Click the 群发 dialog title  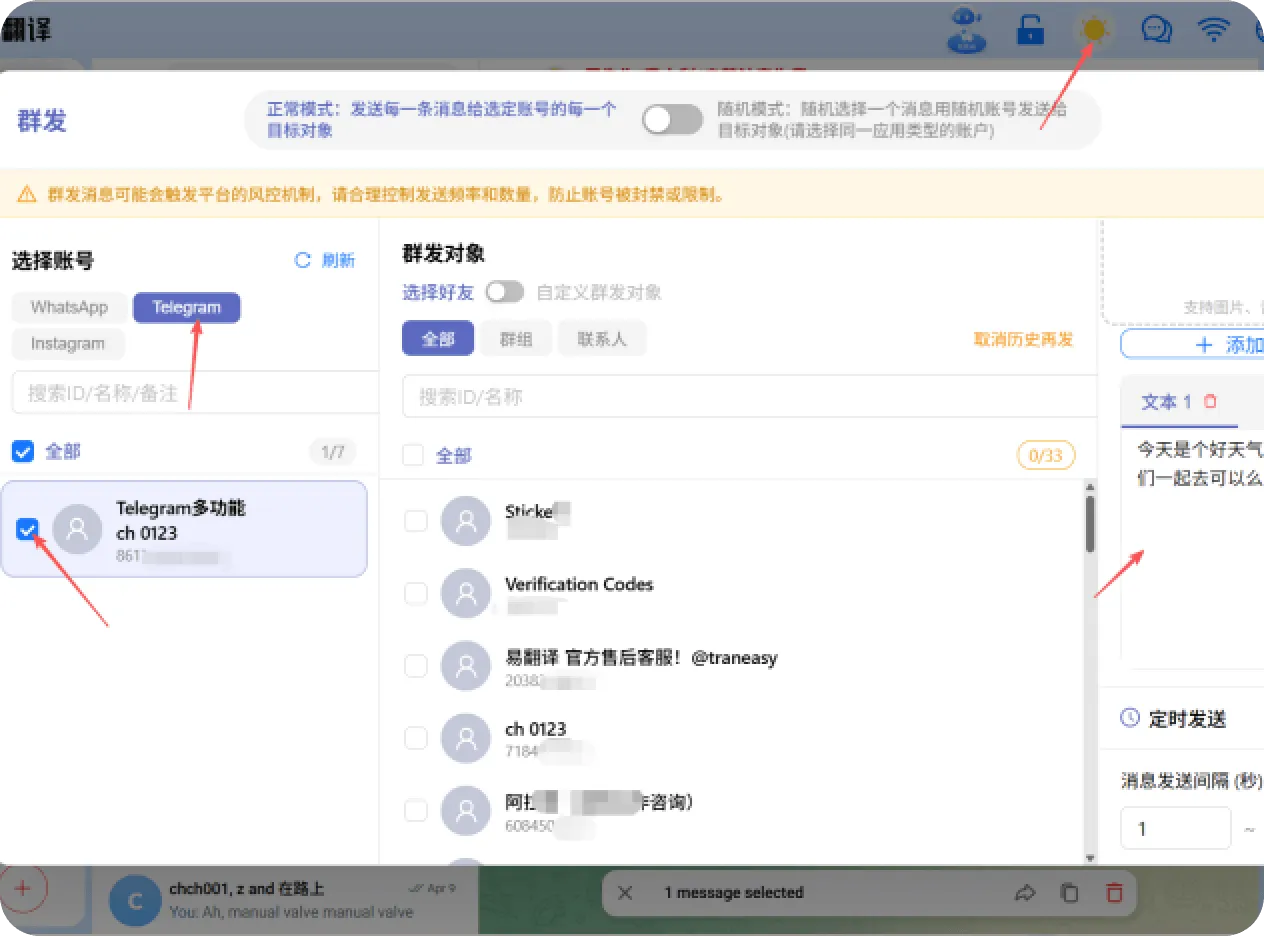pos(42,120)
